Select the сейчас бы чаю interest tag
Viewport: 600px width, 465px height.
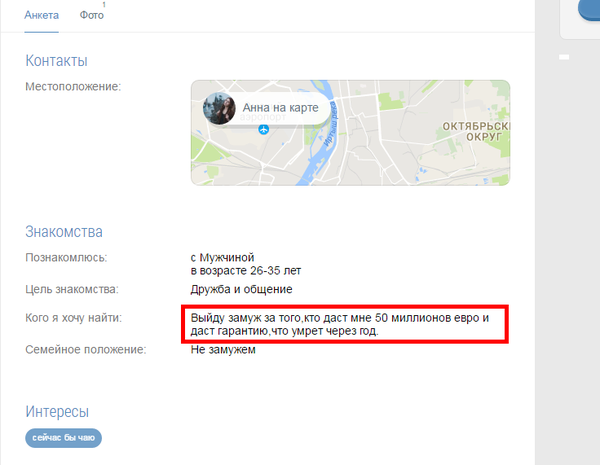tap(64, 438)
